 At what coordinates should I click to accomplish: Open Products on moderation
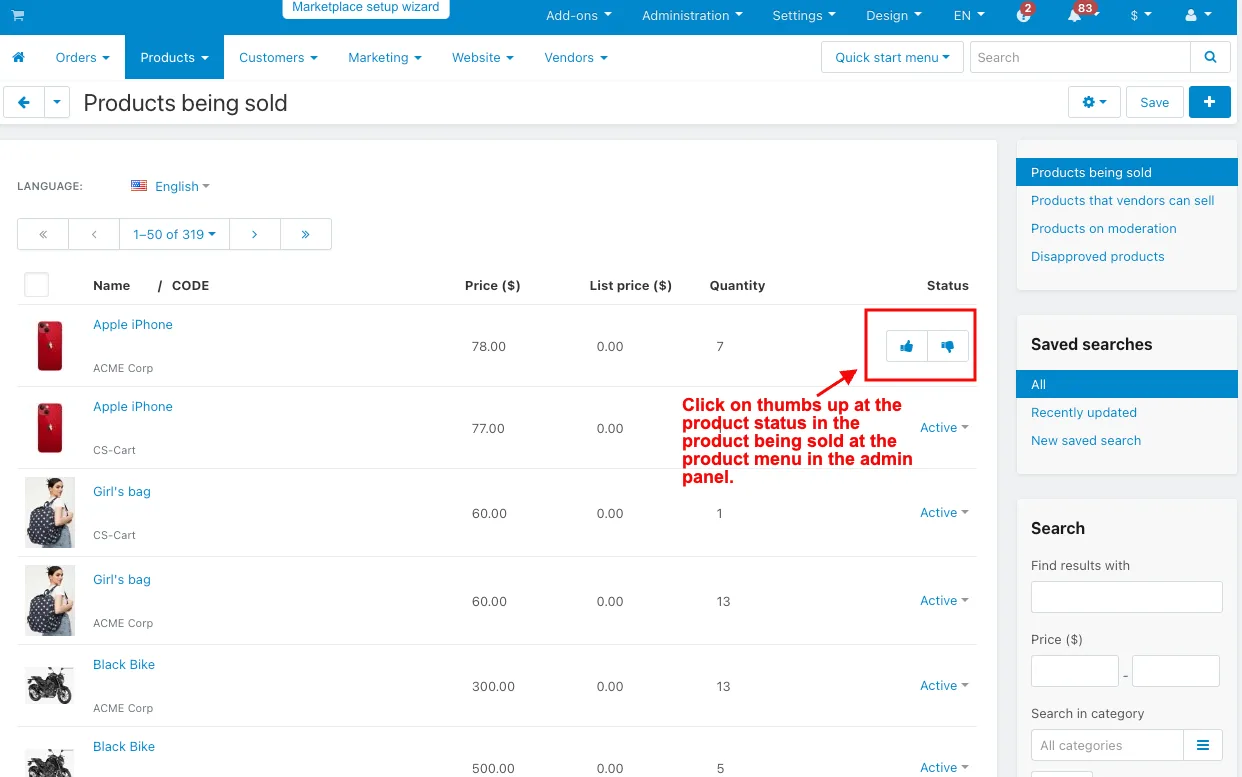1104,228
